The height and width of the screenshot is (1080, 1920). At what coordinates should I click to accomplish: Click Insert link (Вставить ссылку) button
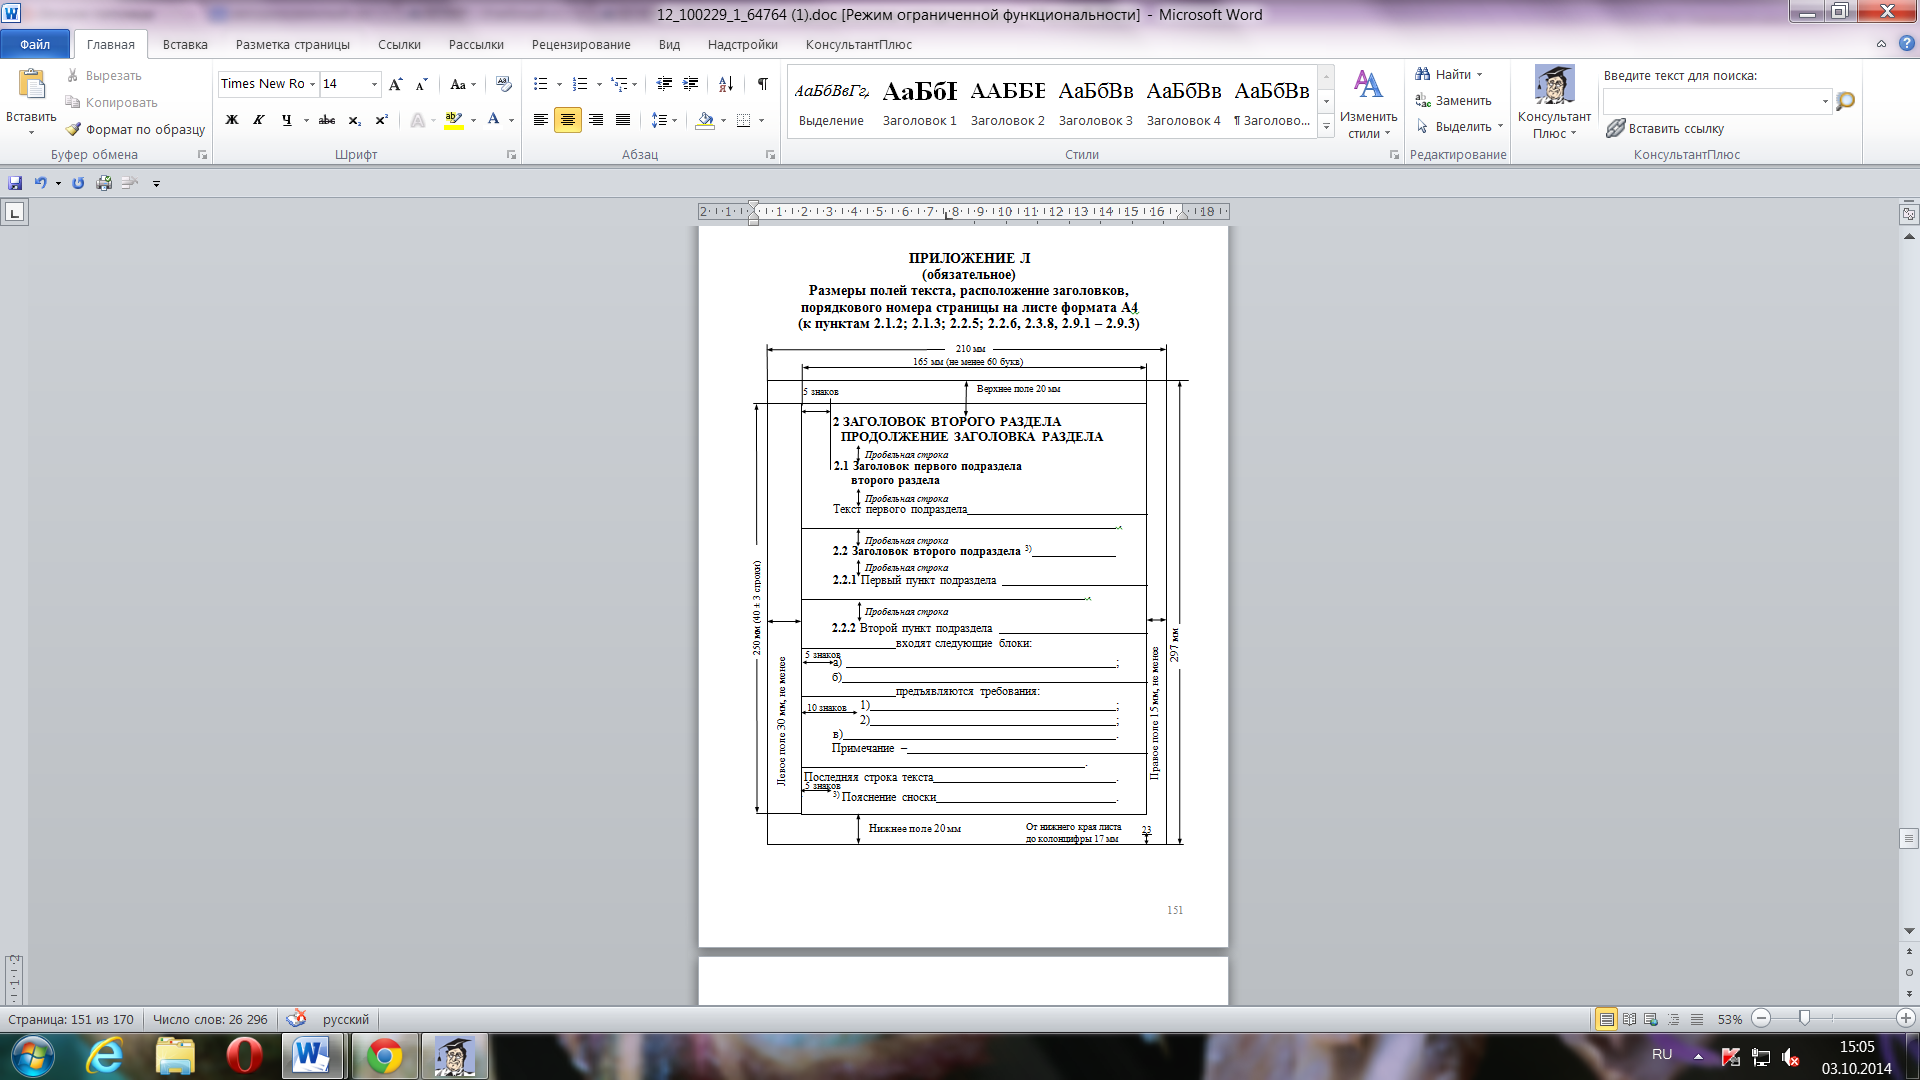(x=1665, y=128)
